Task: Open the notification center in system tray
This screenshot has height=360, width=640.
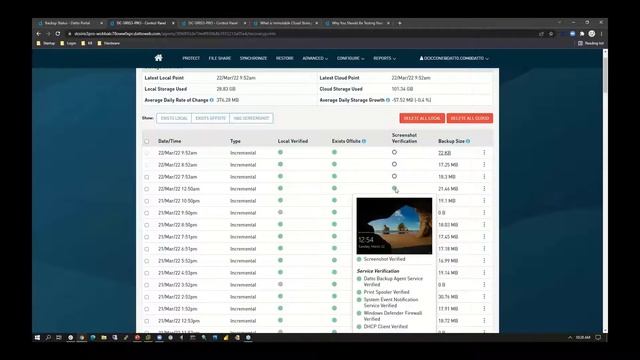Action: [x=598, y=338]
